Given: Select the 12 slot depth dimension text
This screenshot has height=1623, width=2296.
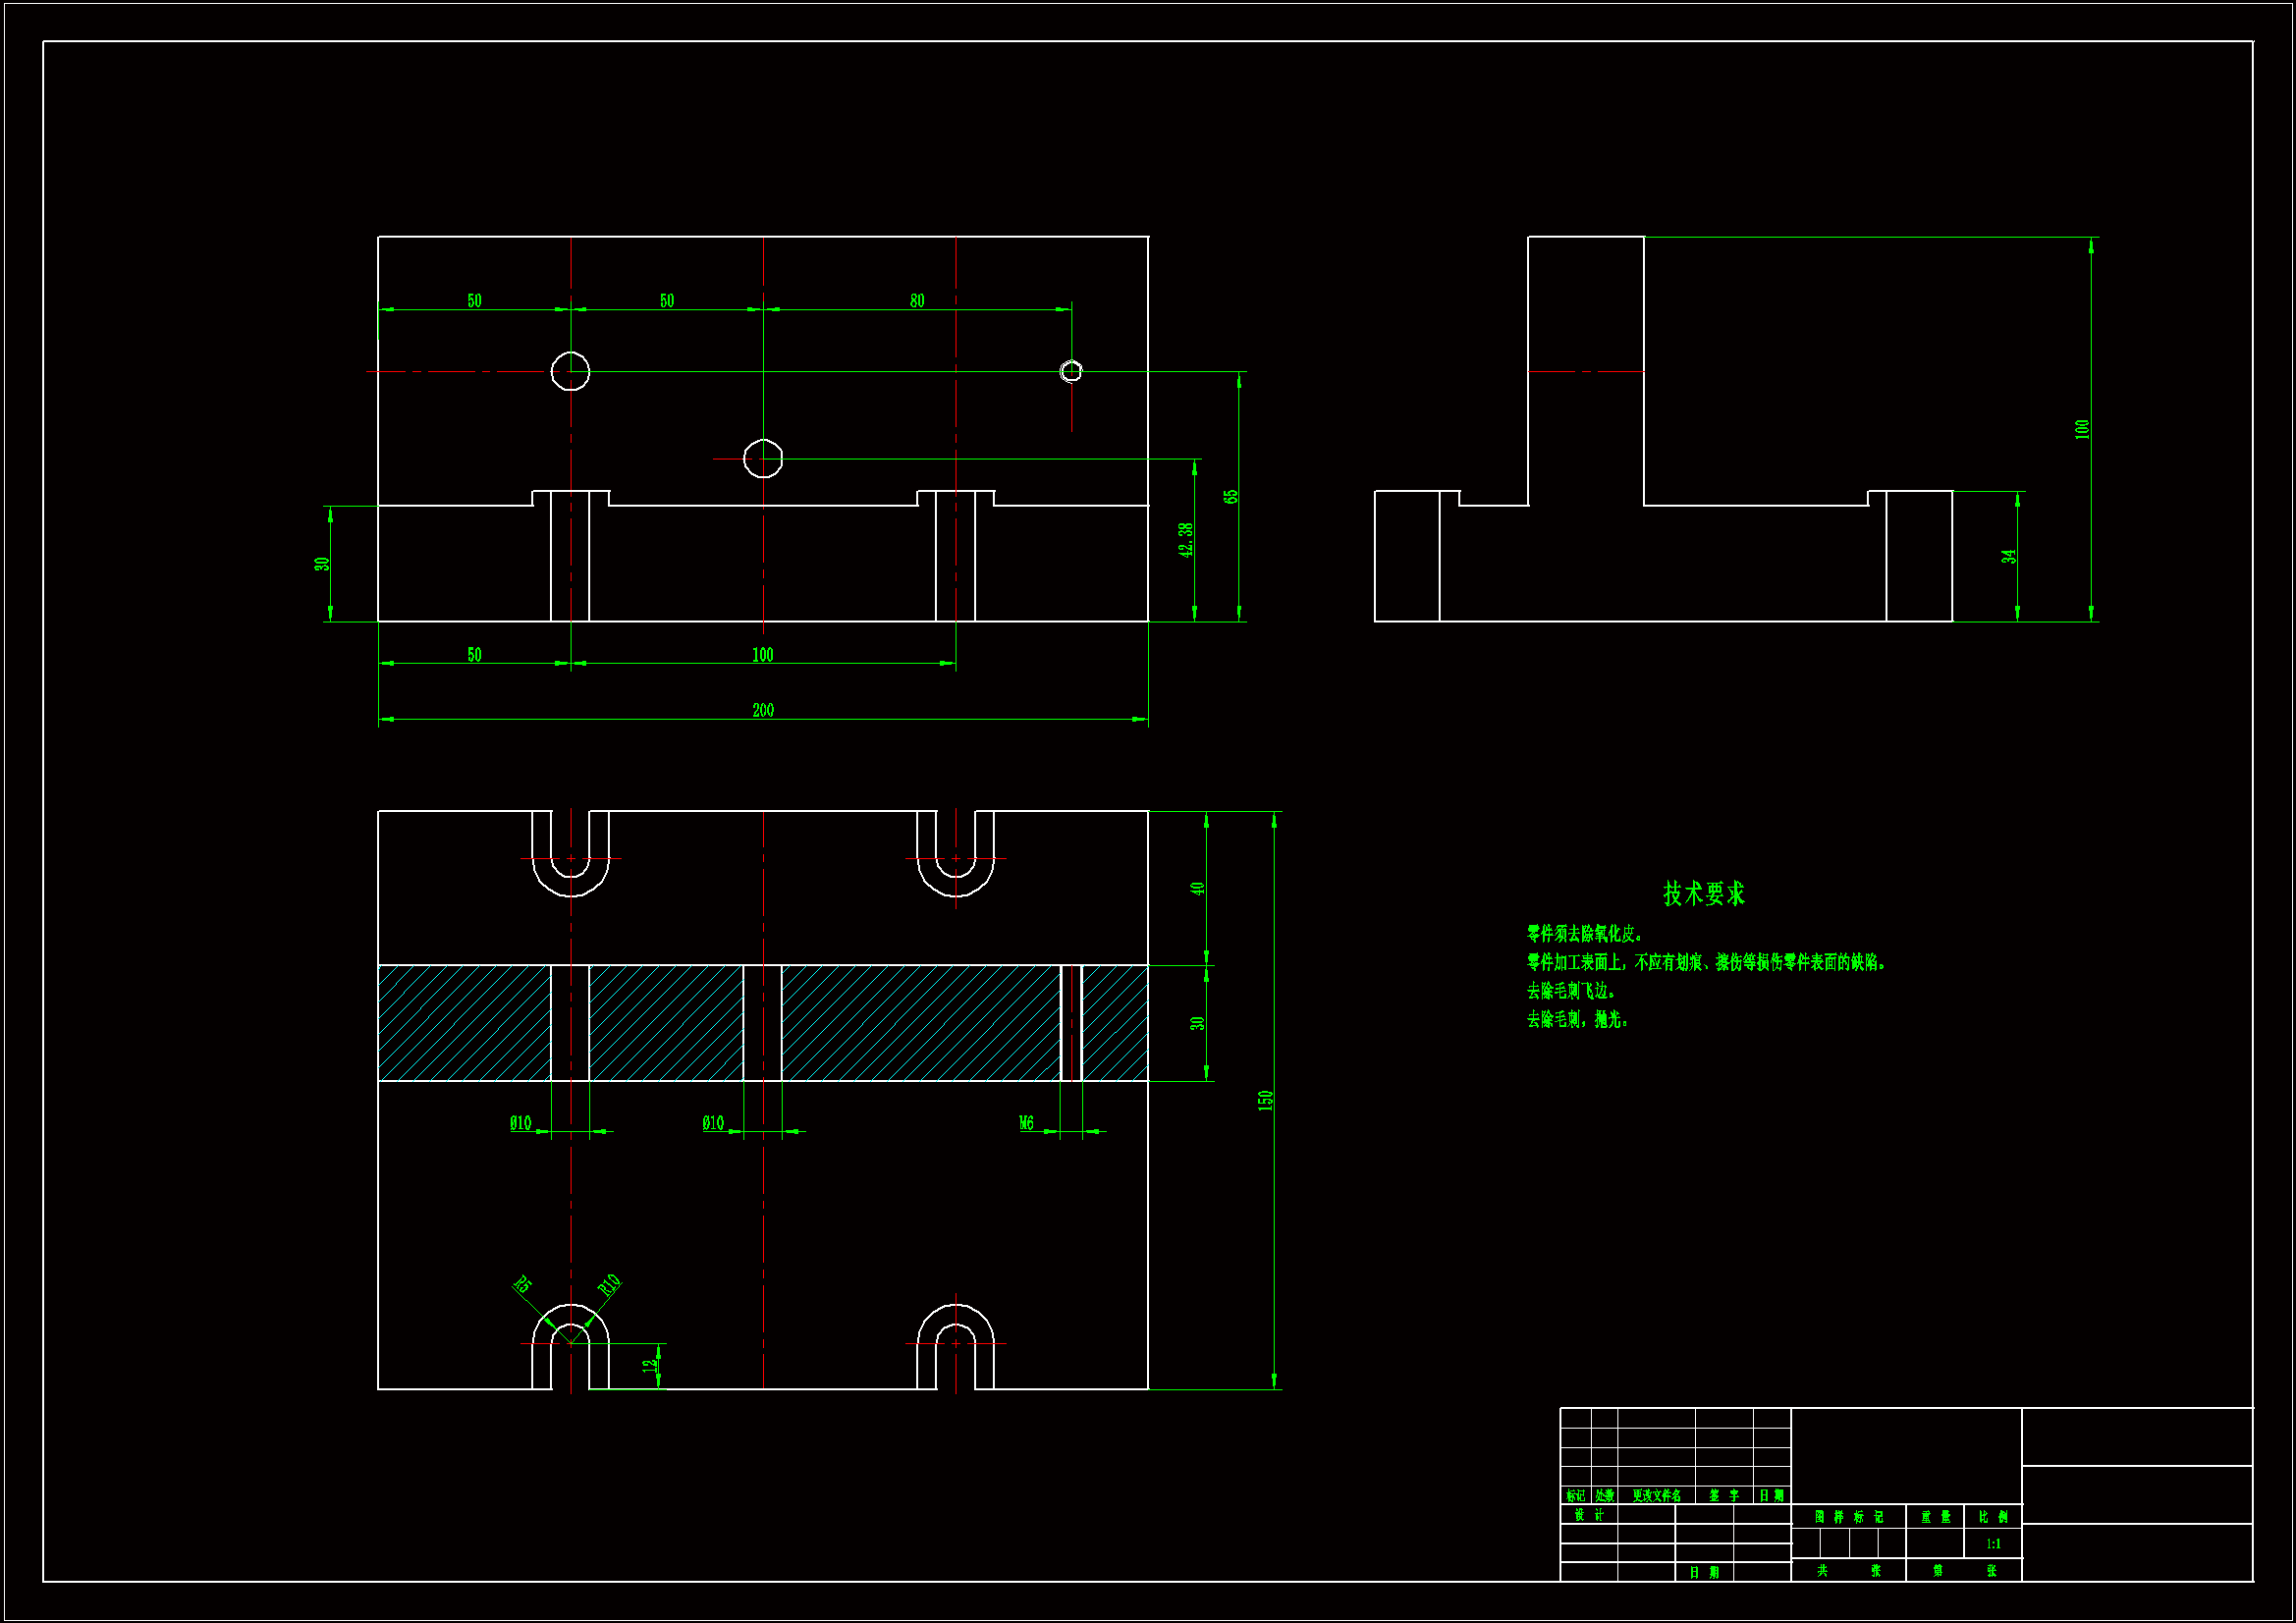Looking at the screenshot, I should coord(650,1365).
